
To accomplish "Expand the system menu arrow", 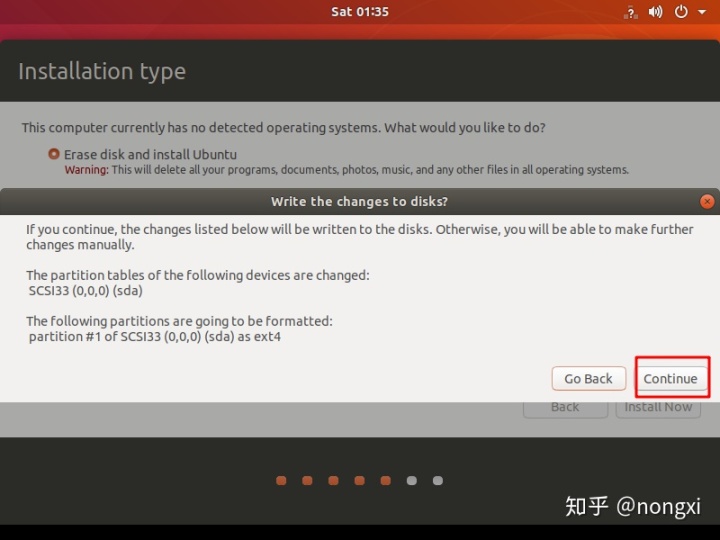I will pyautogui.click(x=702, y=12).
